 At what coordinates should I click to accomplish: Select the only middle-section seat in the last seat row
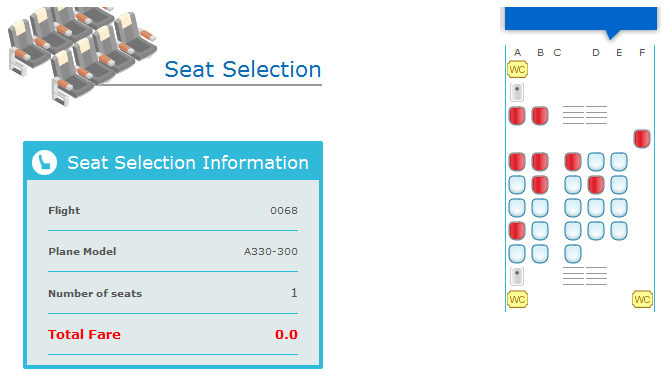573,254
